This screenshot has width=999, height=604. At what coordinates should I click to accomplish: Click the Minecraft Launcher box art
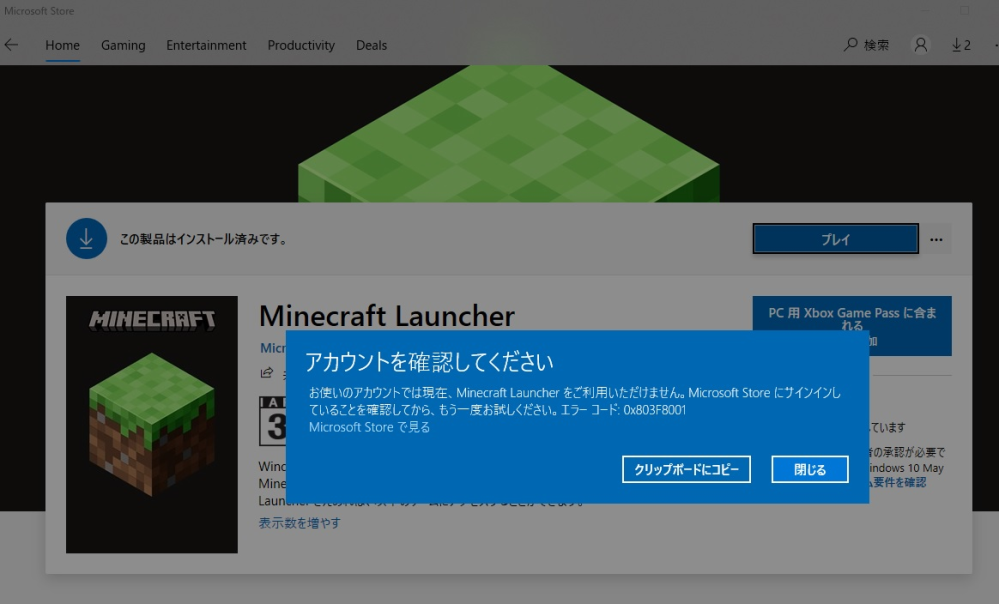[151, 424]
